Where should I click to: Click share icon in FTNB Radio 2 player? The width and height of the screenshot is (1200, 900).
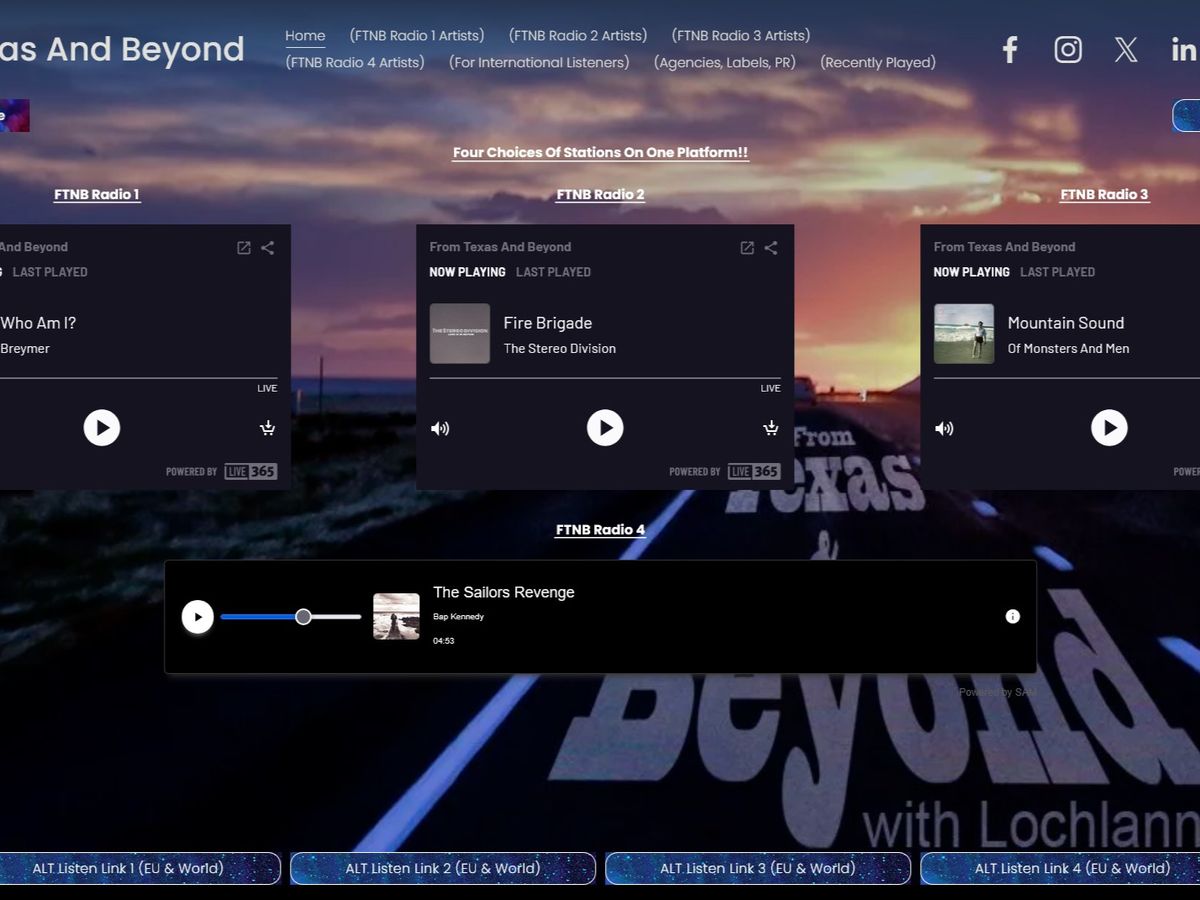click(771, 248)
